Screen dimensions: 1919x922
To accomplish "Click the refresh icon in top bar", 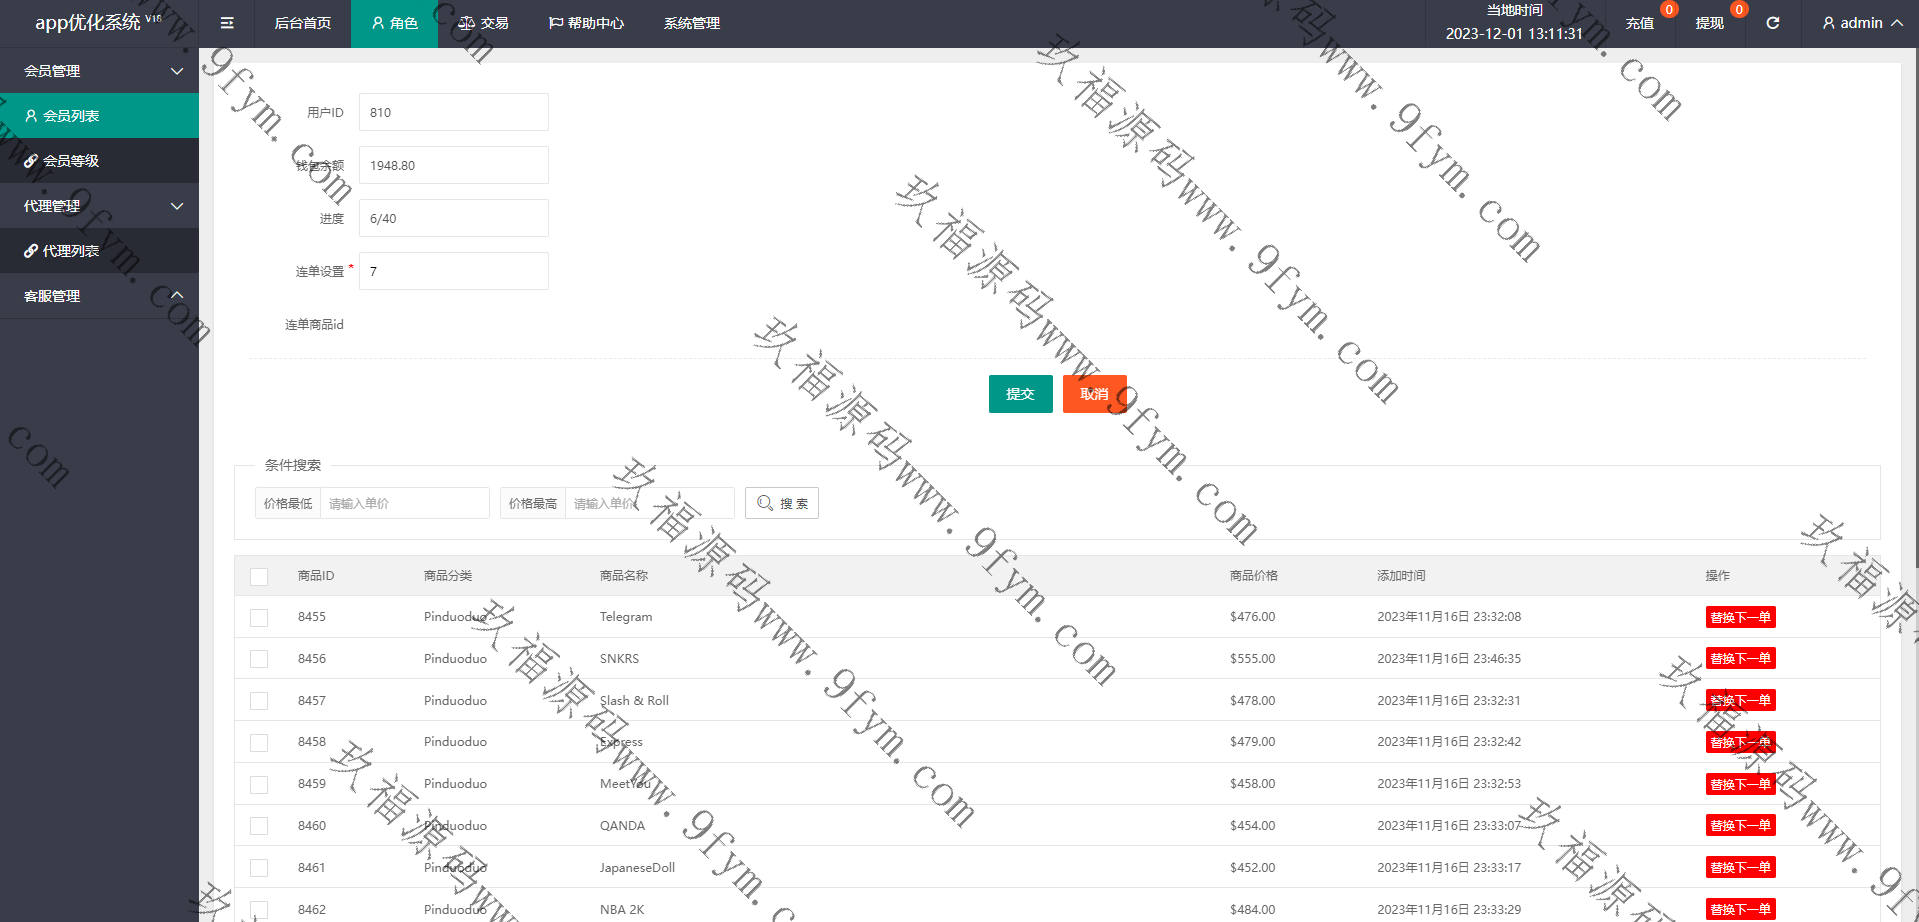I will click(1772, 23).
